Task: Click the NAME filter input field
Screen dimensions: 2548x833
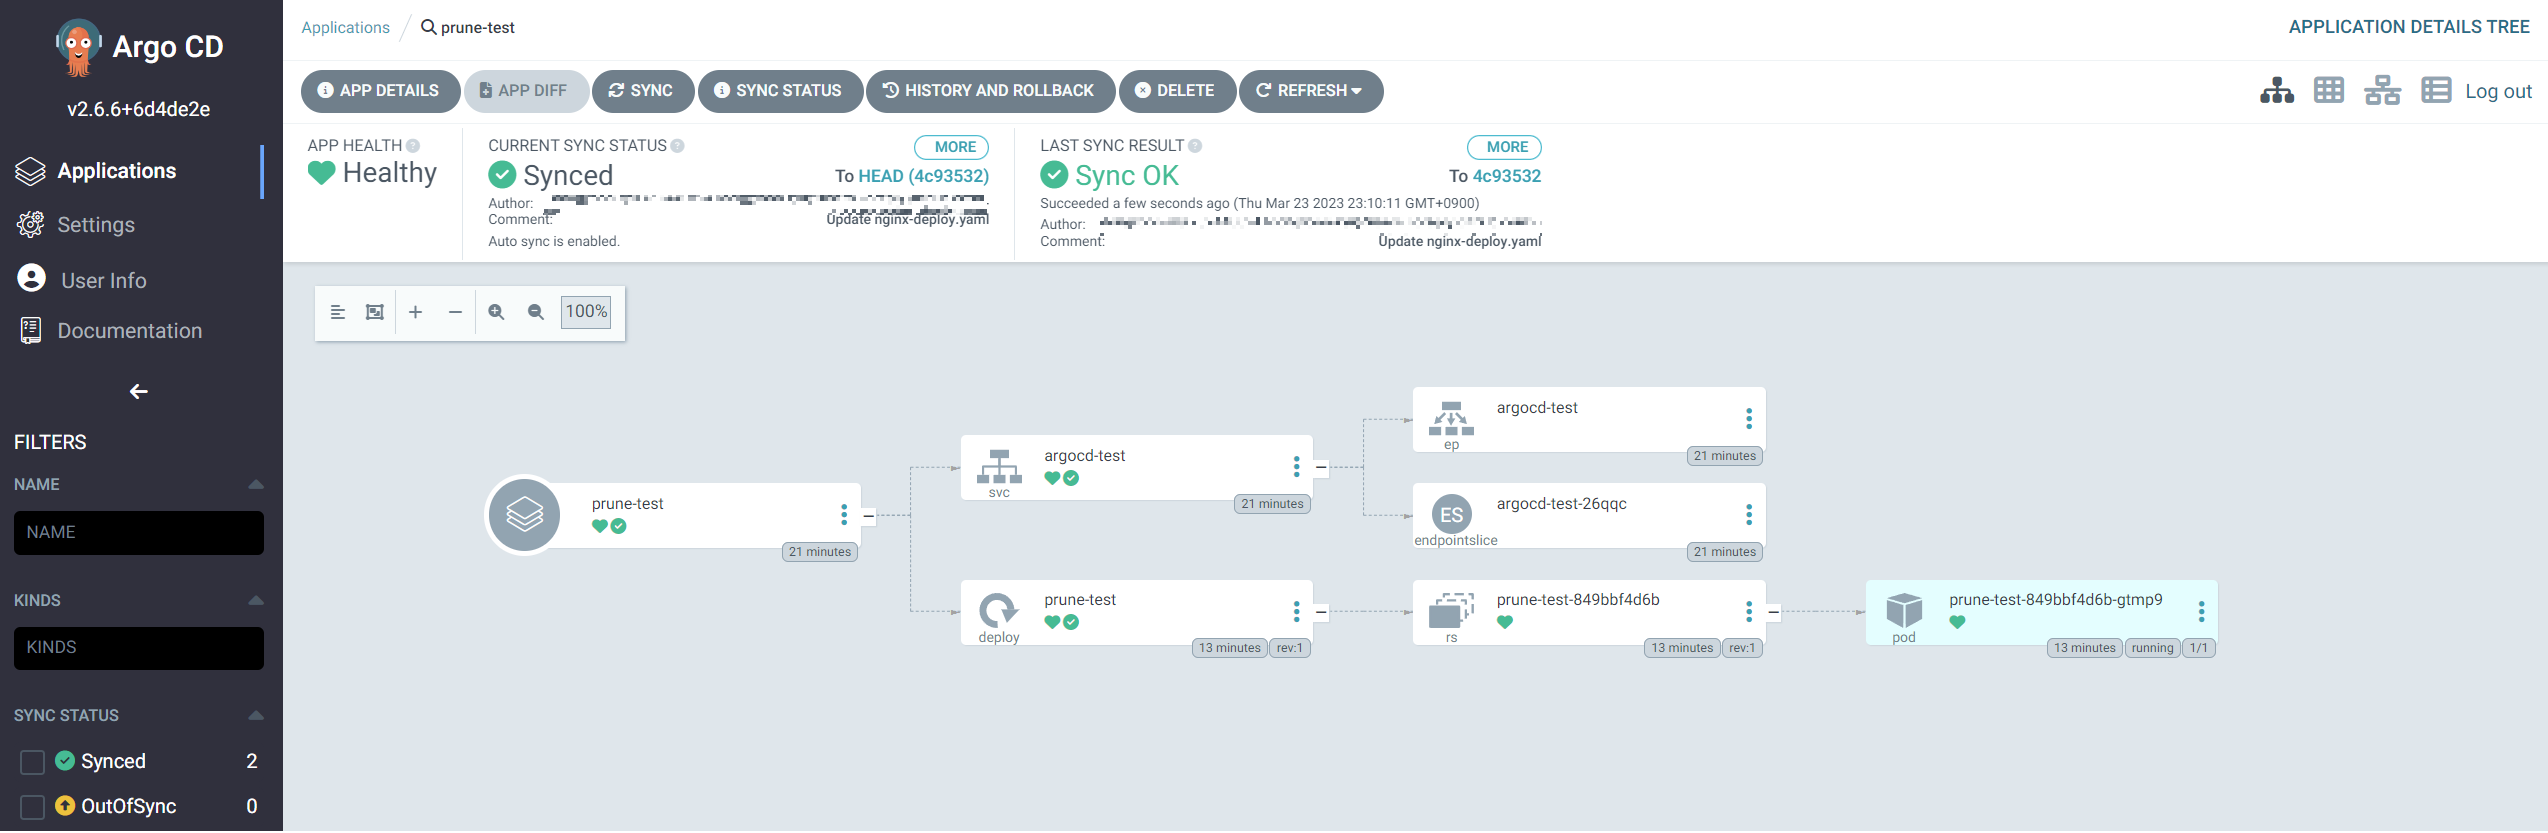Action: pyautogui.click(x=139, y=533)
